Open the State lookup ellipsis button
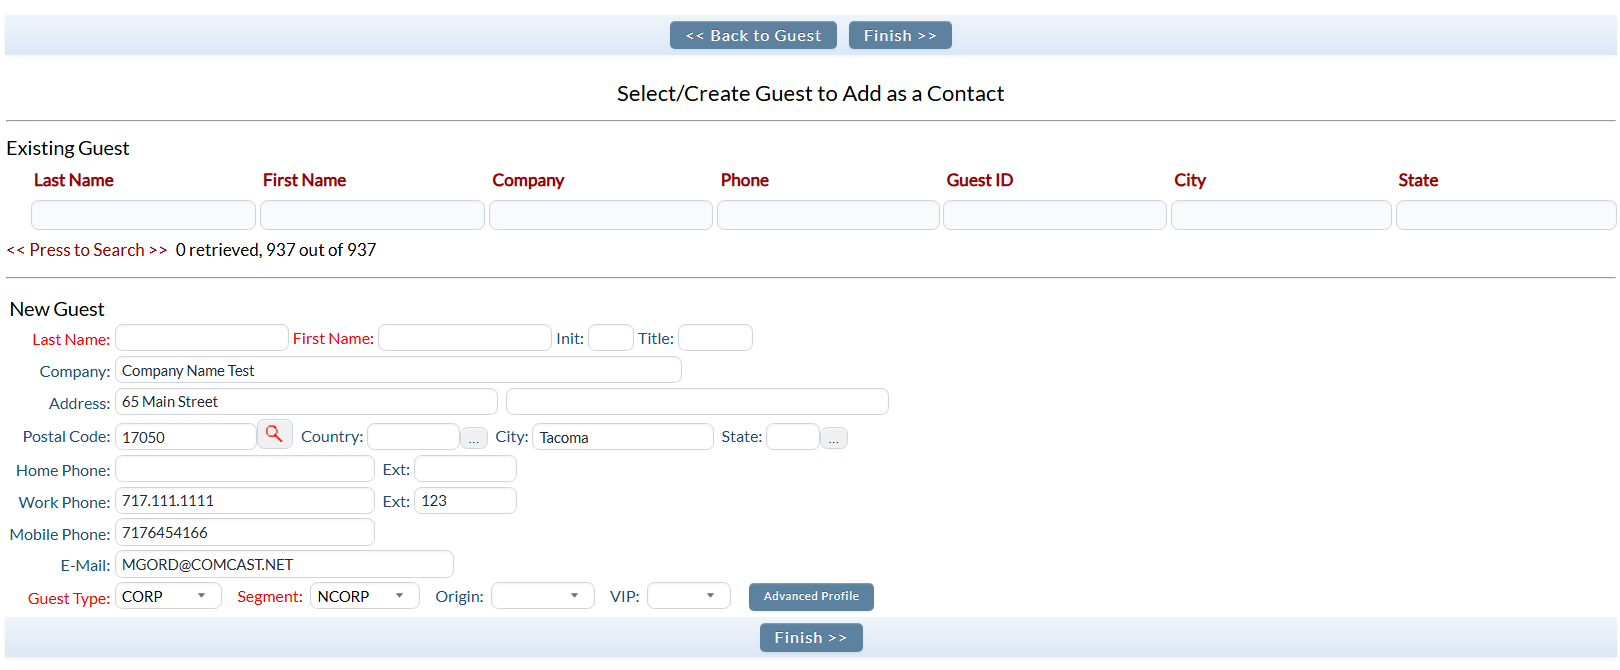 coord(834,438)
